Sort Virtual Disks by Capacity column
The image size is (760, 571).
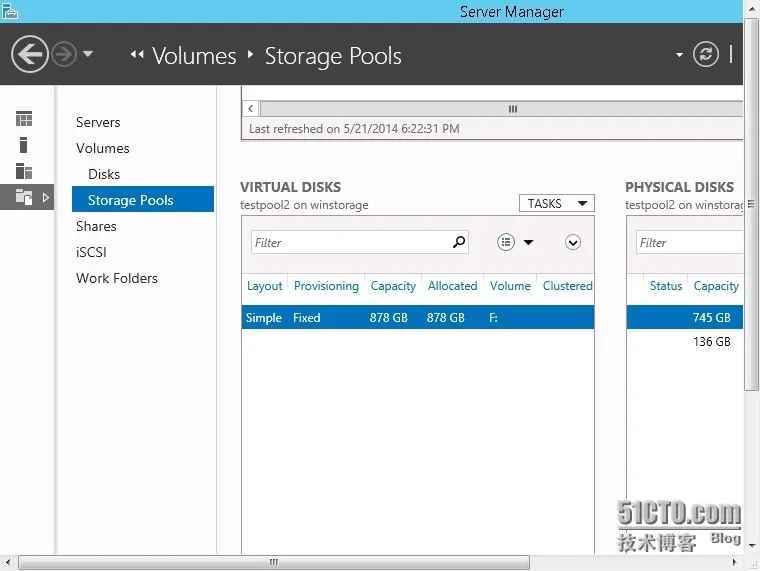393,286
